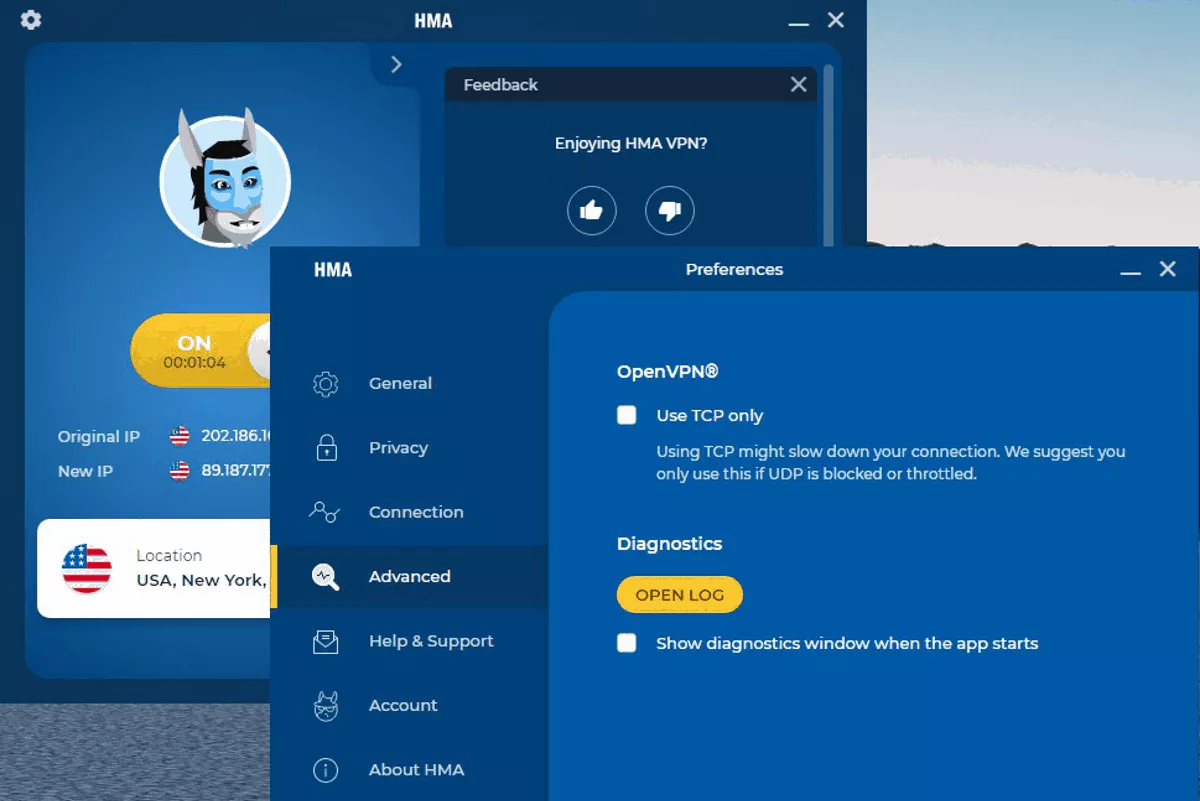
Task: Select the Advanced preferences tab
Action: (410, 577)
